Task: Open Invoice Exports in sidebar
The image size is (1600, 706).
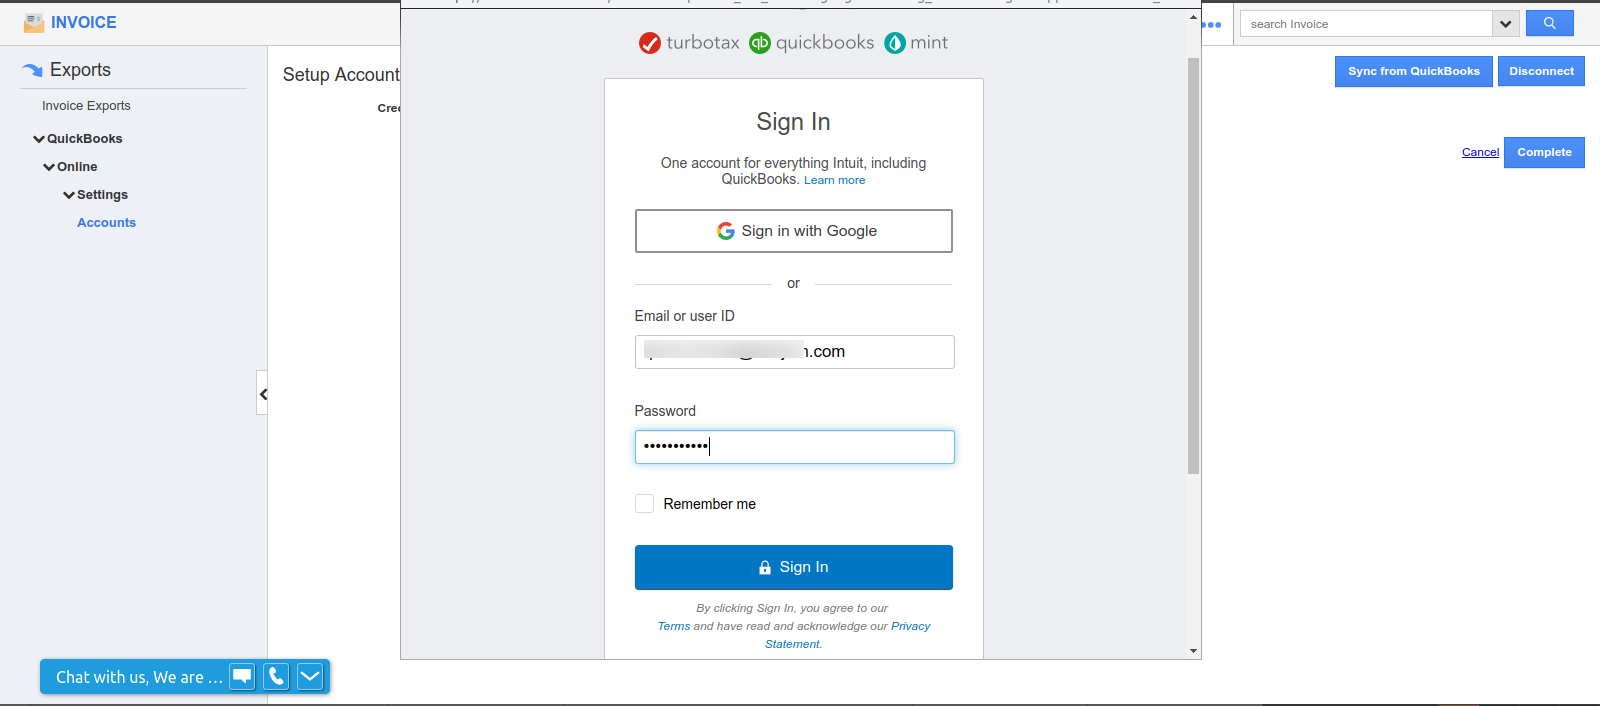Action: [86, 106]
